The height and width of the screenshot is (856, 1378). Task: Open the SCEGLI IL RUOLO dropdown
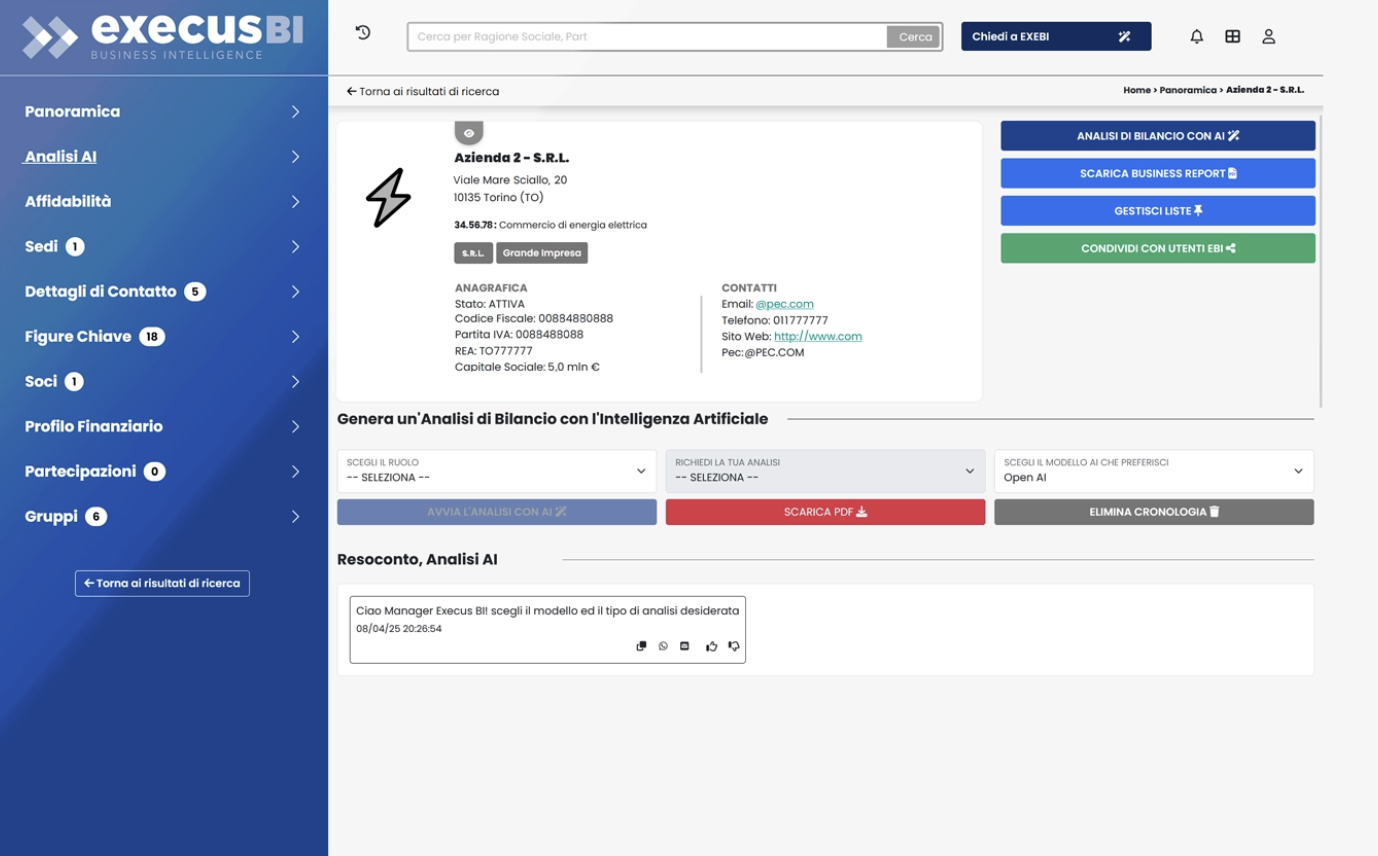(x=497, y=471)
